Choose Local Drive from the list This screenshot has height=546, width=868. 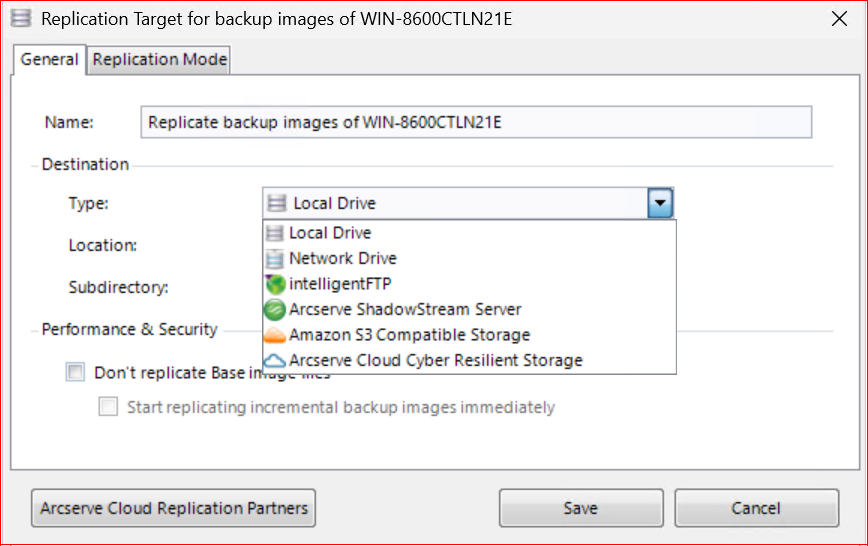coord(469,233)
